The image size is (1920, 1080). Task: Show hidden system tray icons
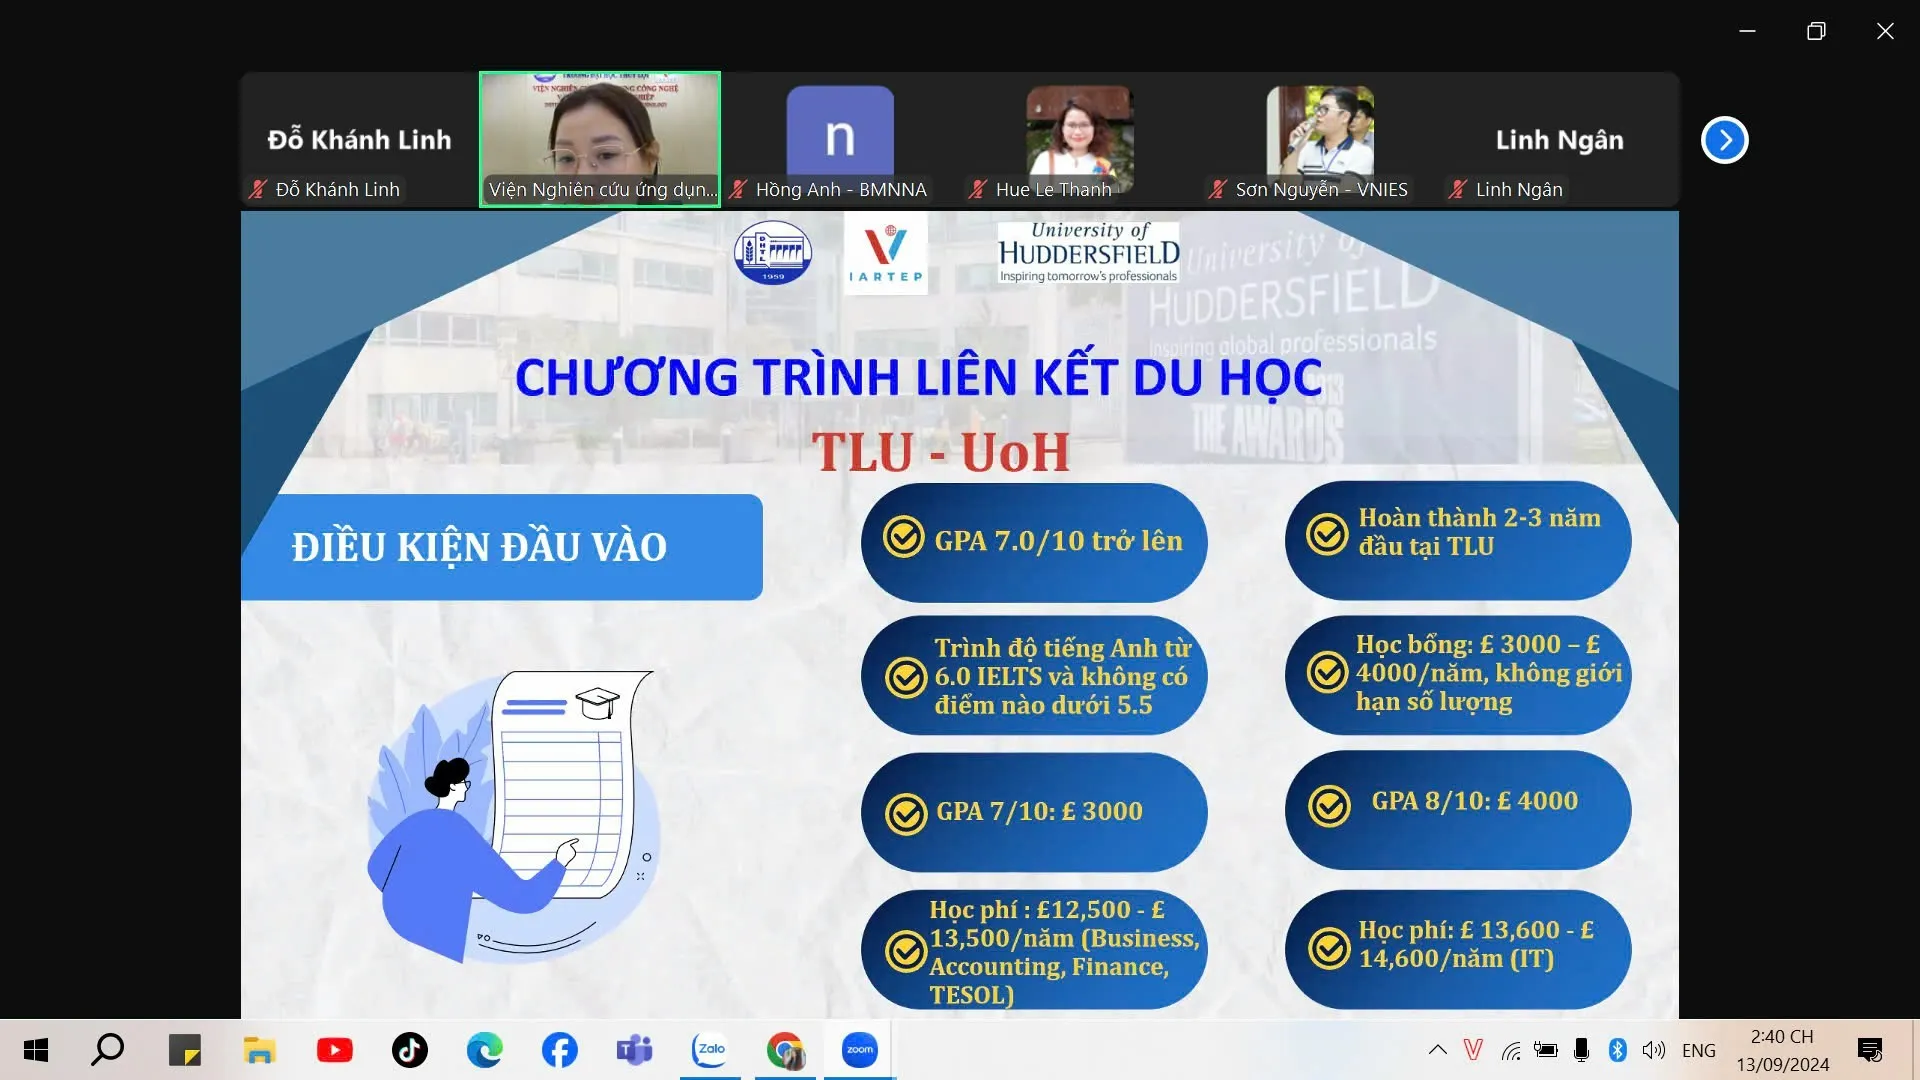[x=1437, y=1050]
